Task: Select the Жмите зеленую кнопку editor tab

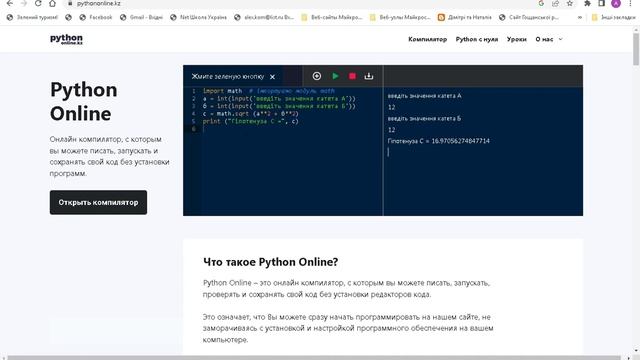Action: 228,76
